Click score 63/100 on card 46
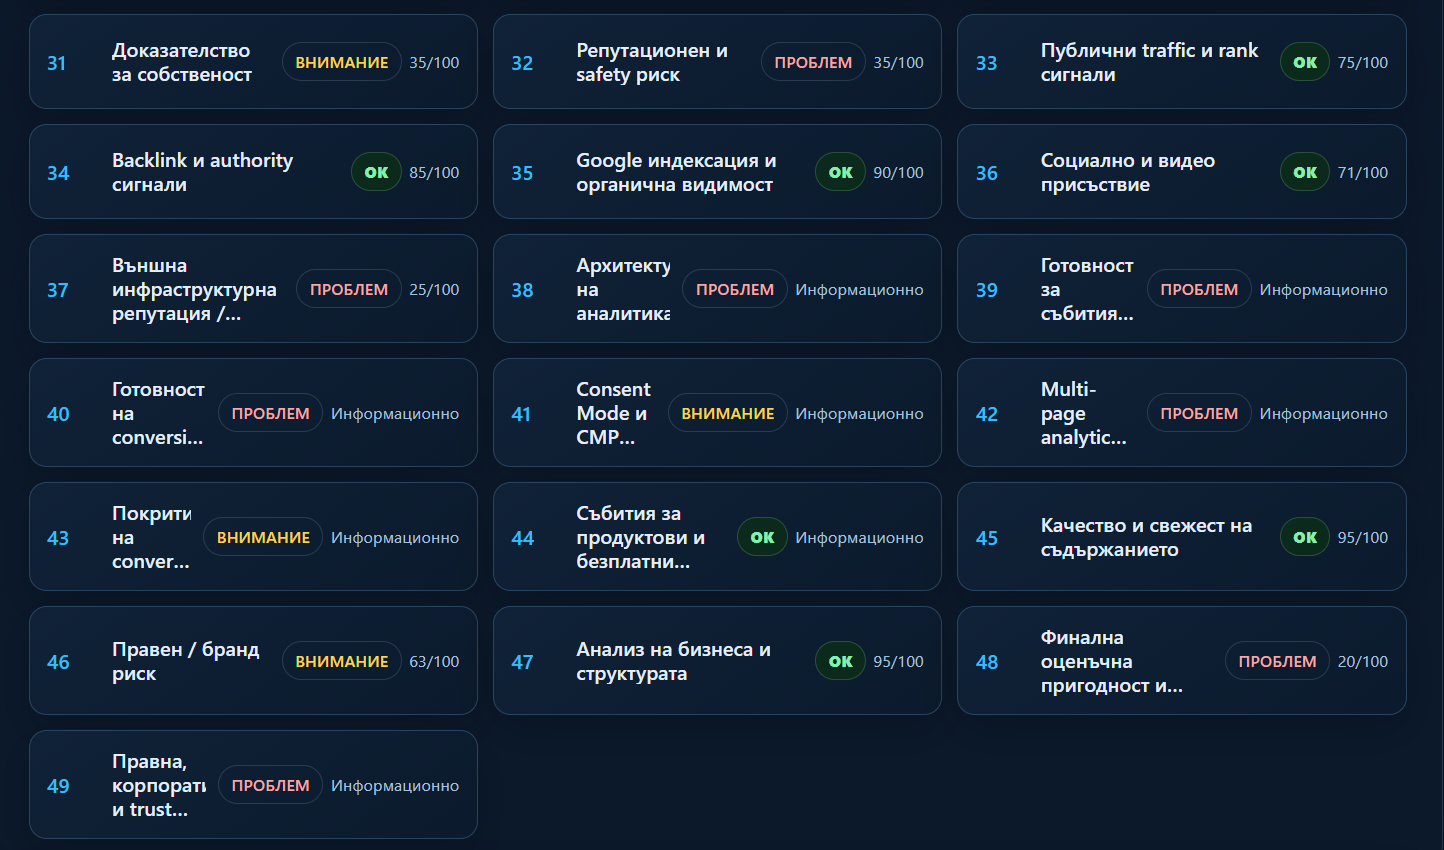This screenshot has height=850, width=1444. pos(434,661)
